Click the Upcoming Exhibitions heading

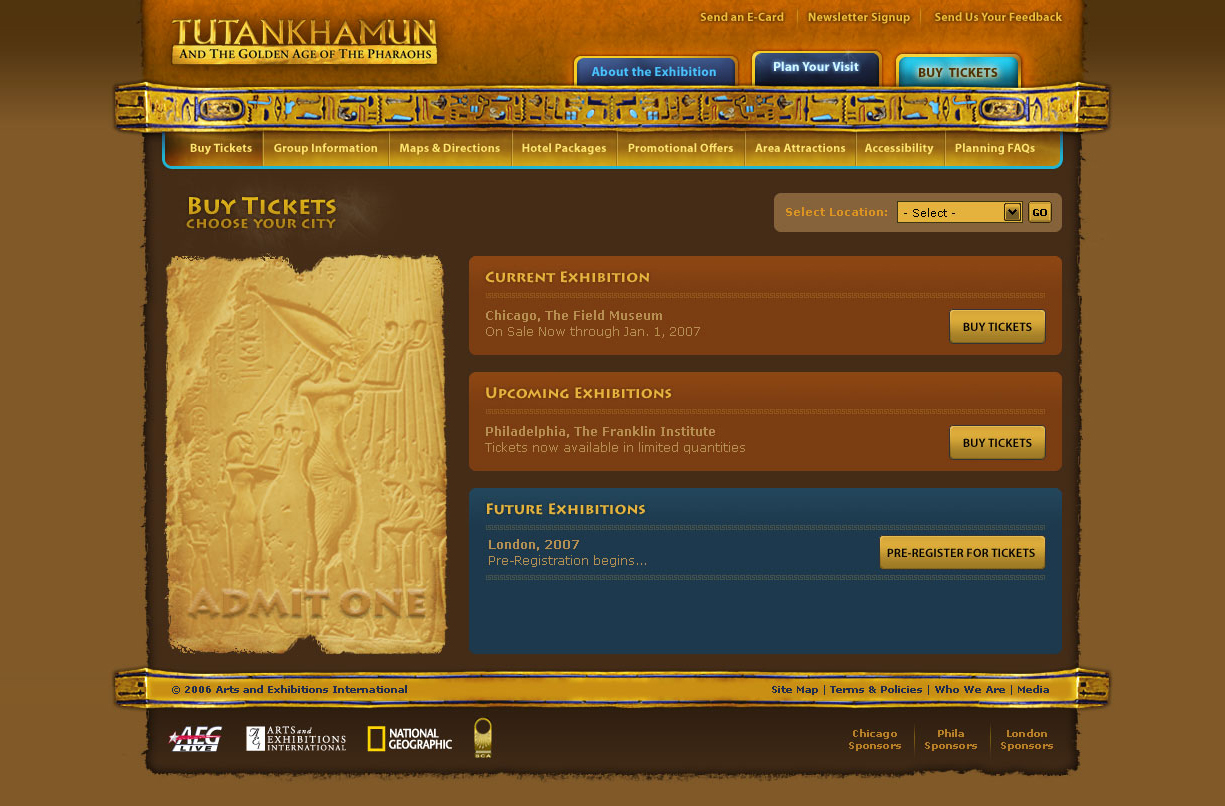(x=579, y=393)
